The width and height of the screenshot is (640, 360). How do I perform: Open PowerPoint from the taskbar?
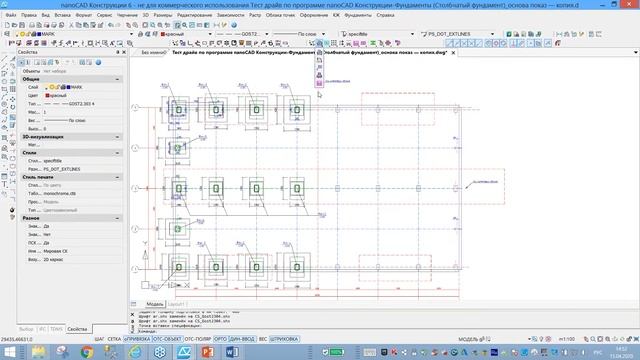pos(207,352)
